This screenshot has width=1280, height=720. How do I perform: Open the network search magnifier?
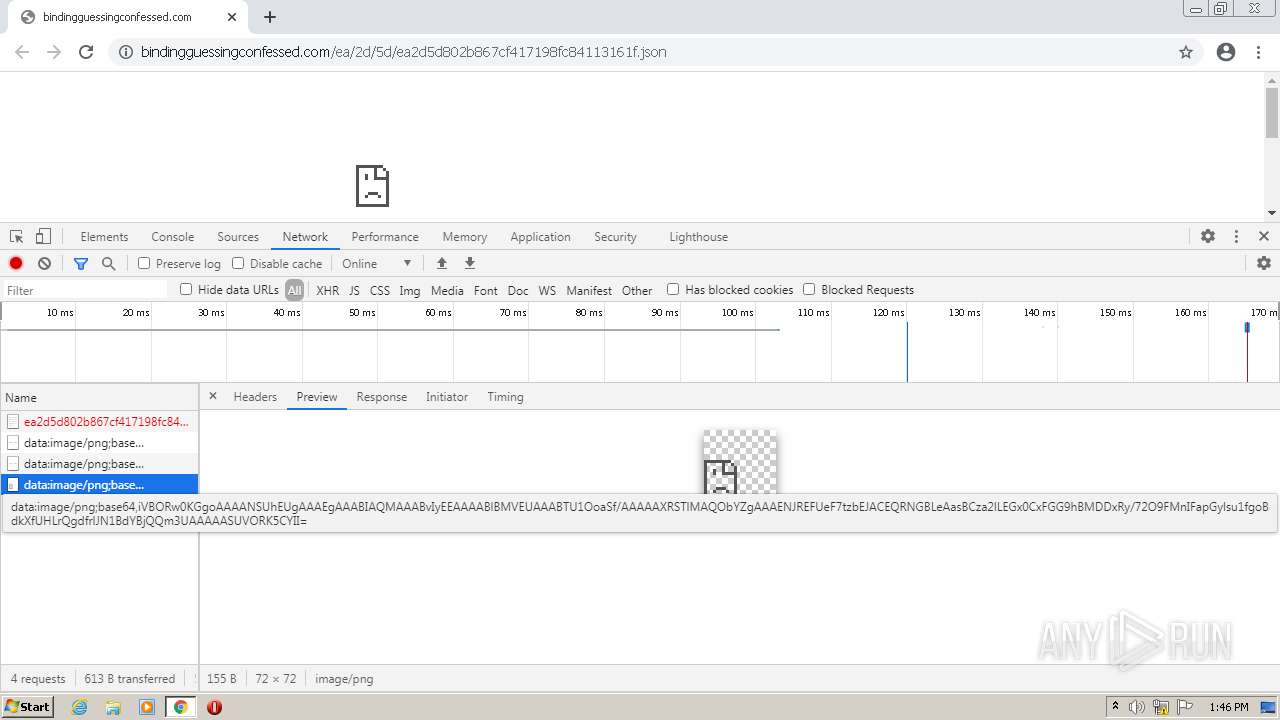109,264
